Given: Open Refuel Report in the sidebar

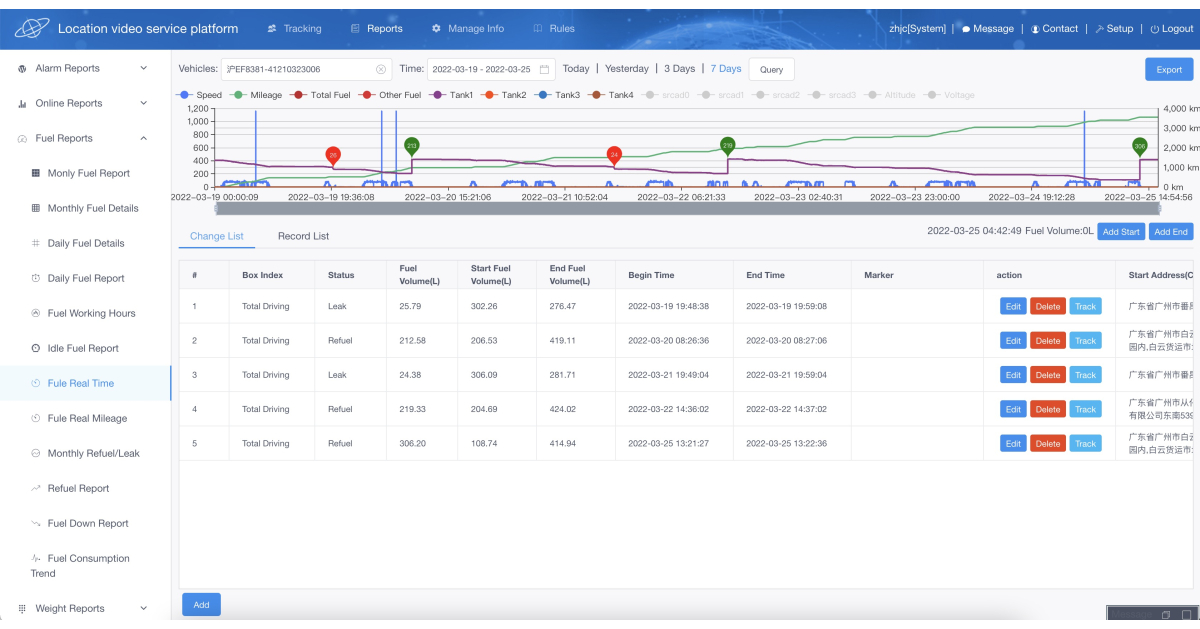Looking at the screenshot, I should 78,488.
